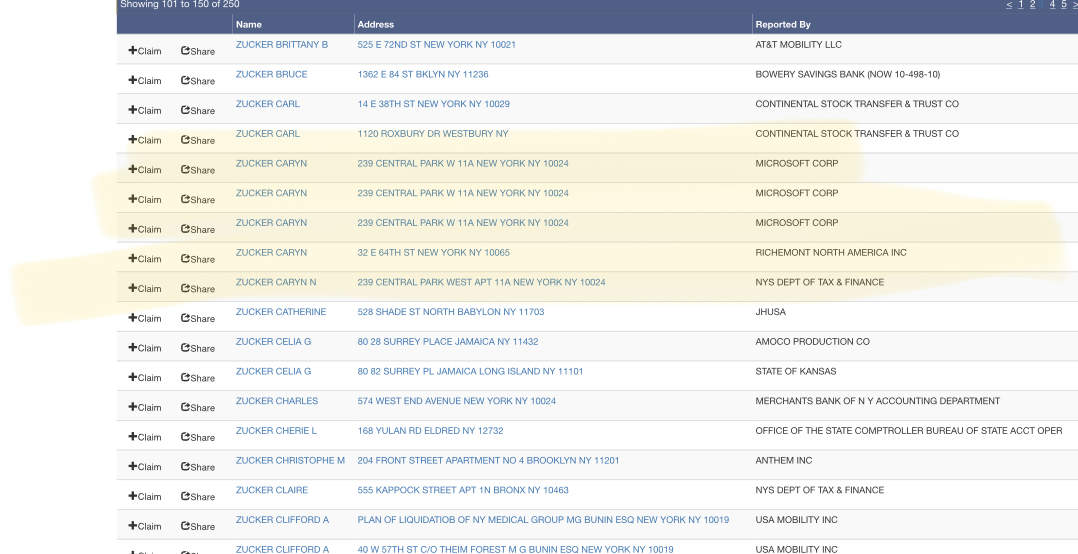Go to results page 2
Screen dimensions: 1078x554
coord(1033,5)
